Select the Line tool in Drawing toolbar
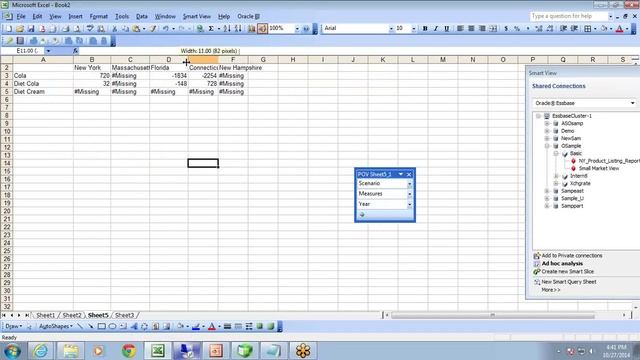The image size is (640, 360). 80,326
